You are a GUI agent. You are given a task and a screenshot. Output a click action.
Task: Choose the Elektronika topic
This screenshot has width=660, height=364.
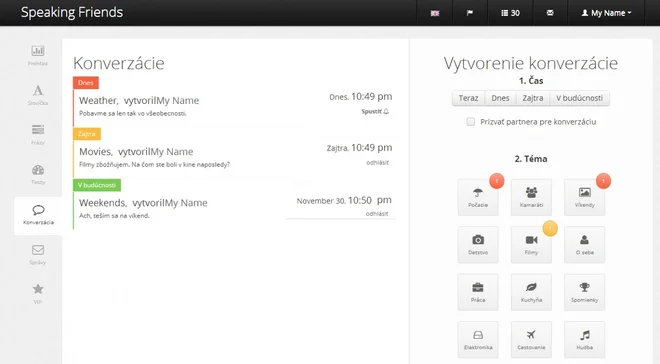pyautogui.click(x=478, y=340)
